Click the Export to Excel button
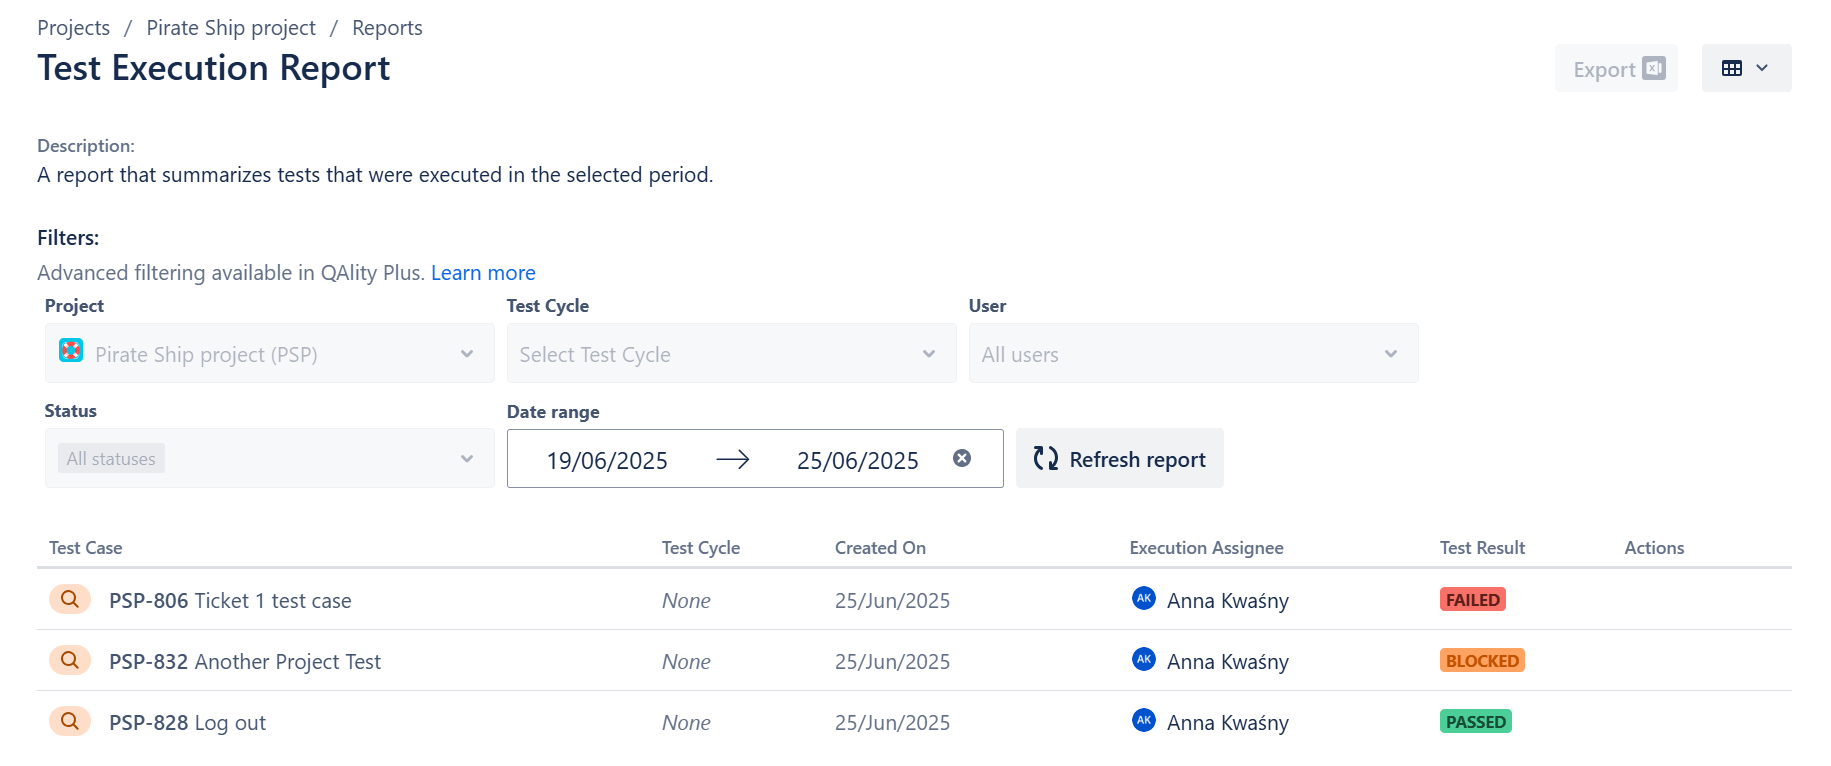 1616,68
